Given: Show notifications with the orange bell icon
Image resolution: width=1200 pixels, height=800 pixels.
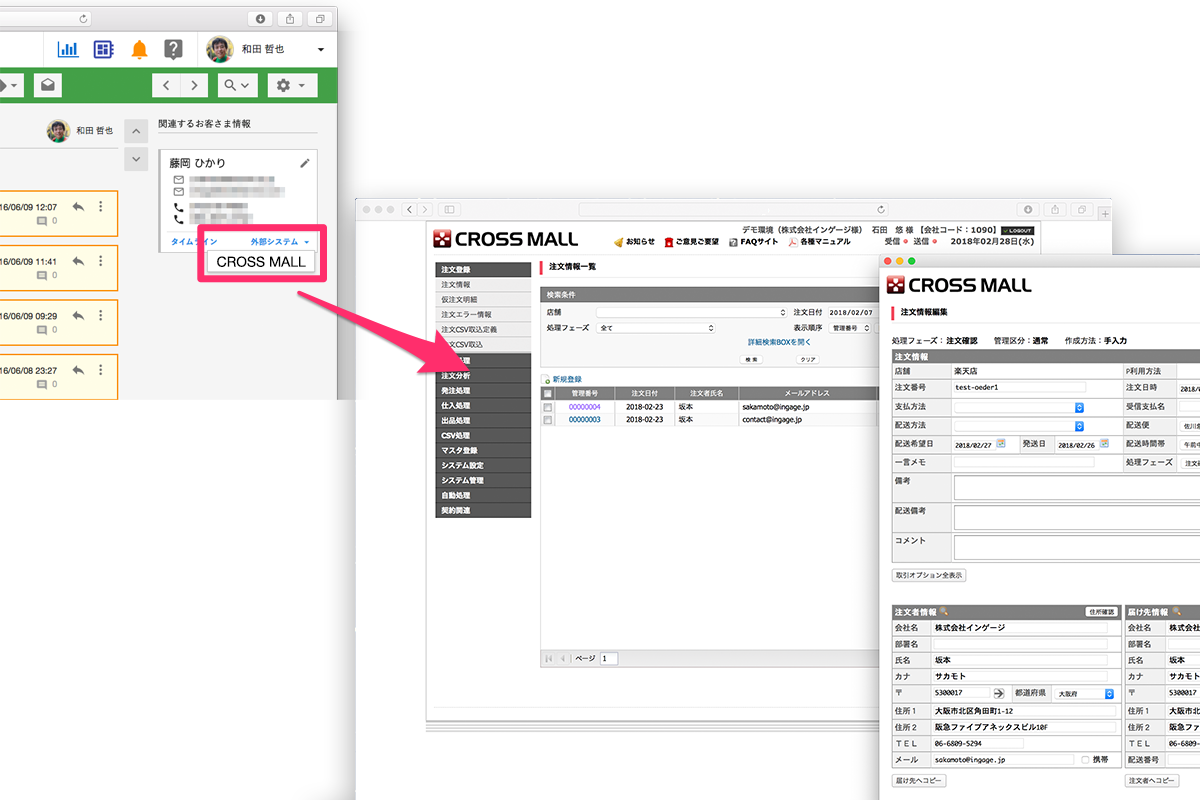Looking at the screenshot, I should pos(140,49).
